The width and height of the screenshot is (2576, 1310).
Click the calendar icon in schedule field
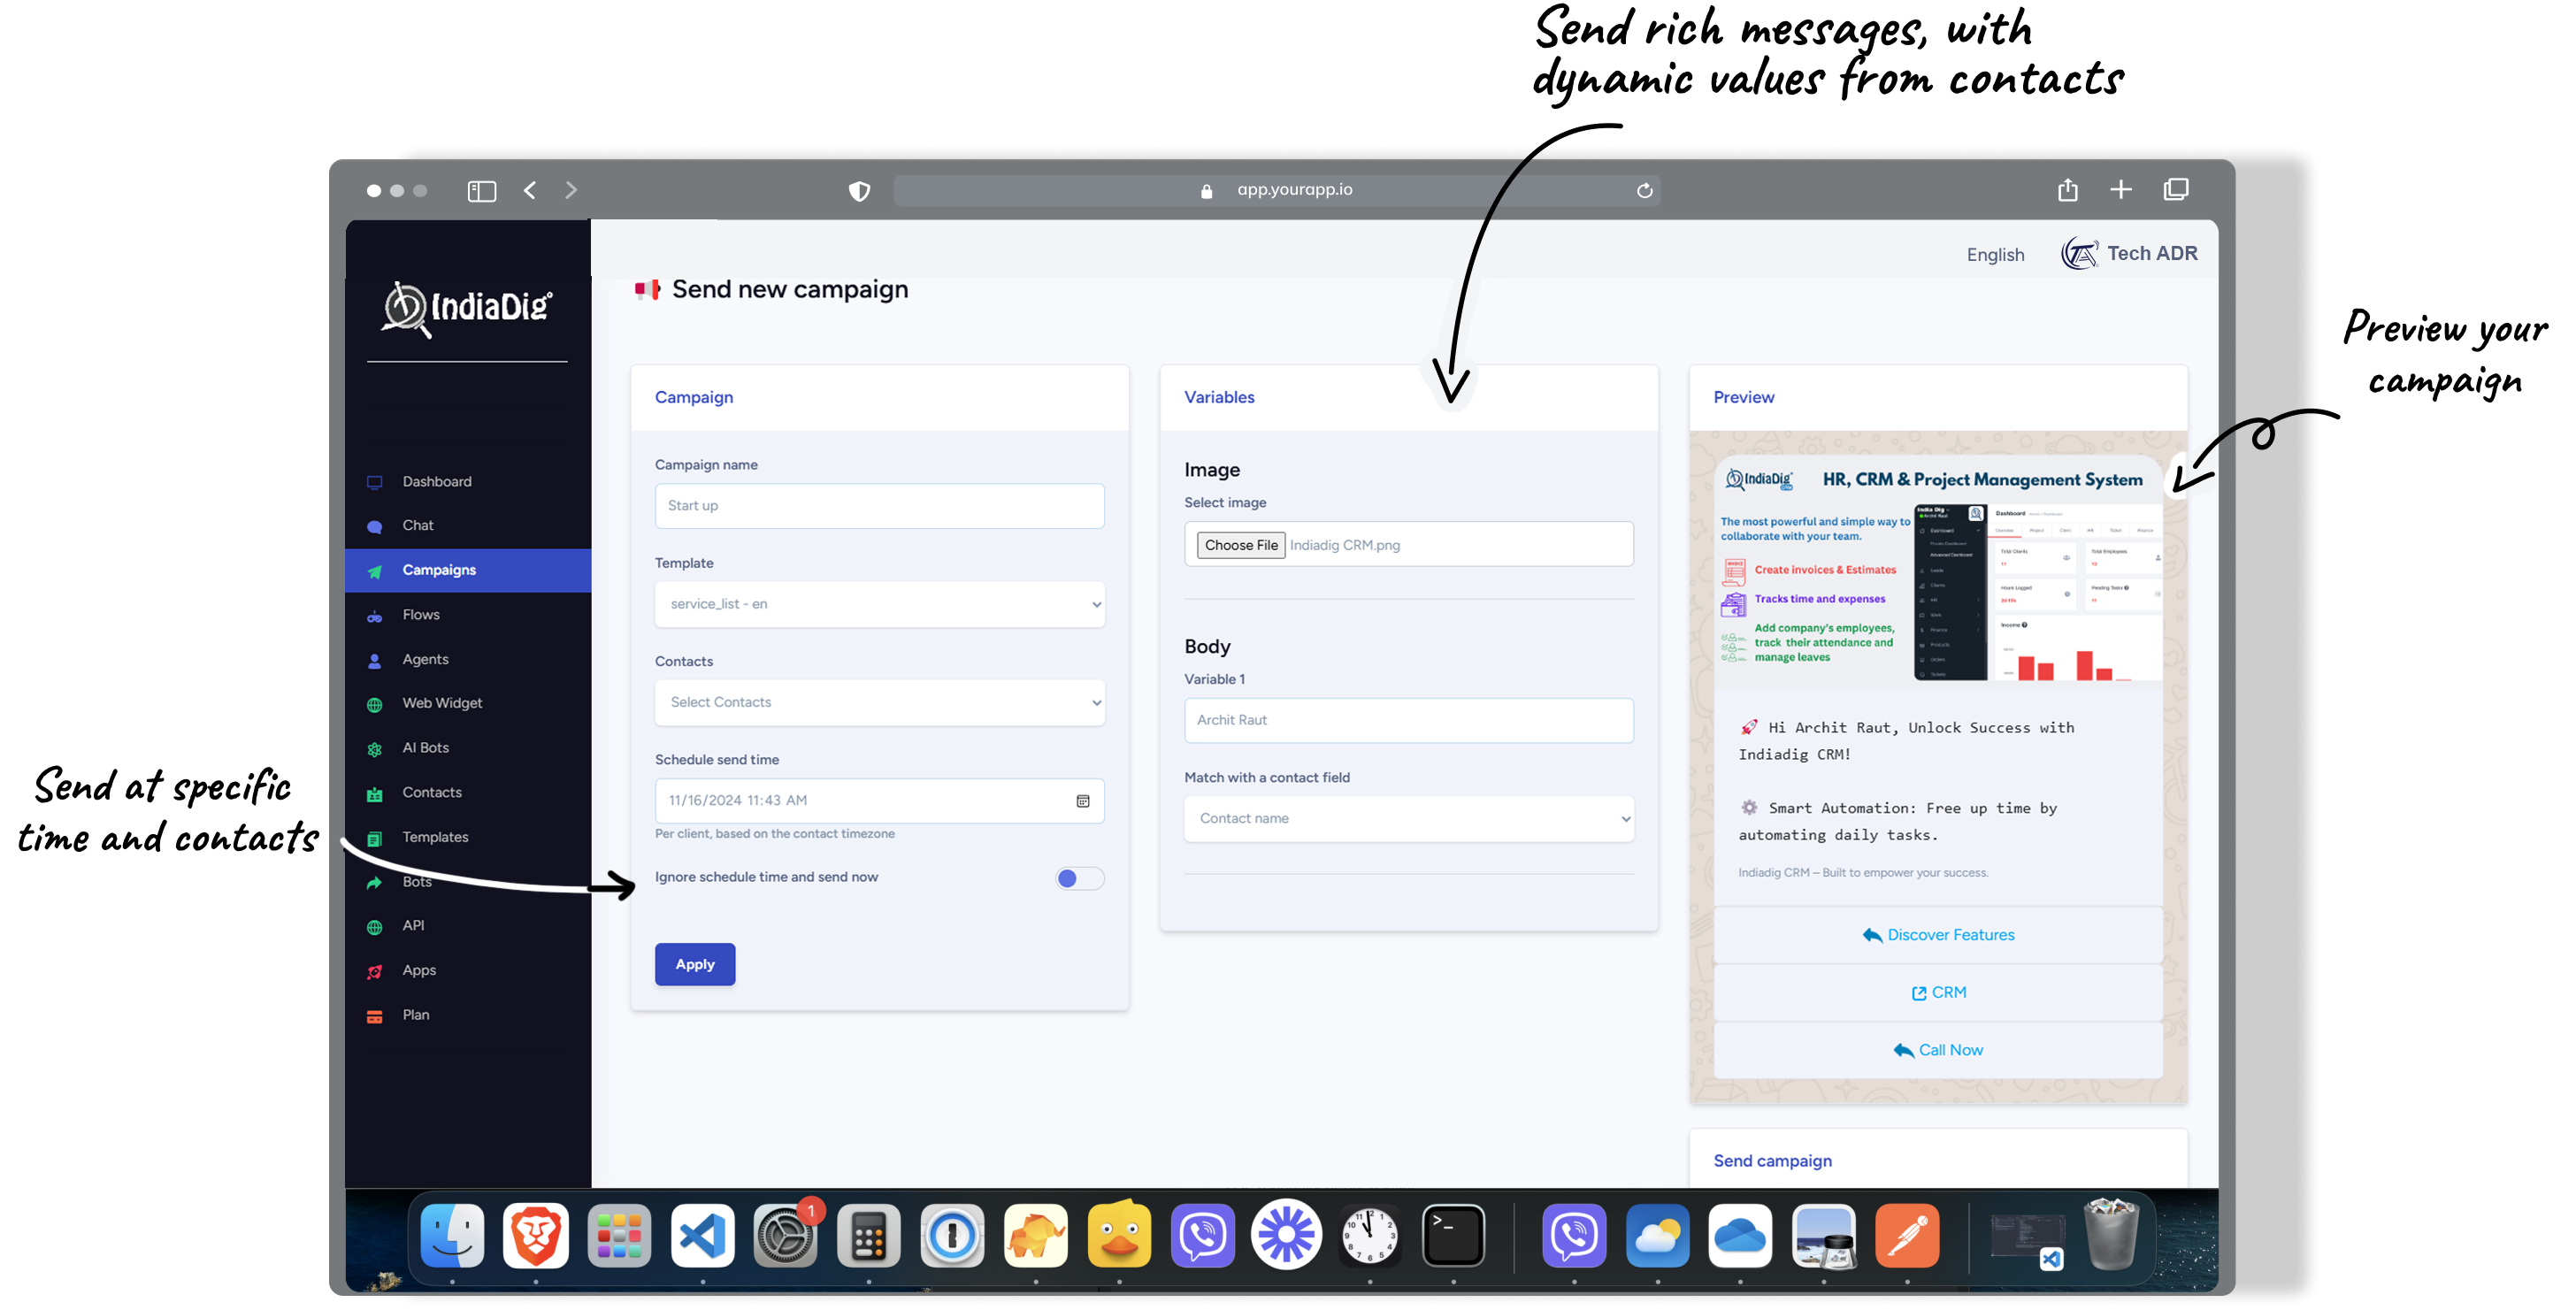click(1082, 801)
